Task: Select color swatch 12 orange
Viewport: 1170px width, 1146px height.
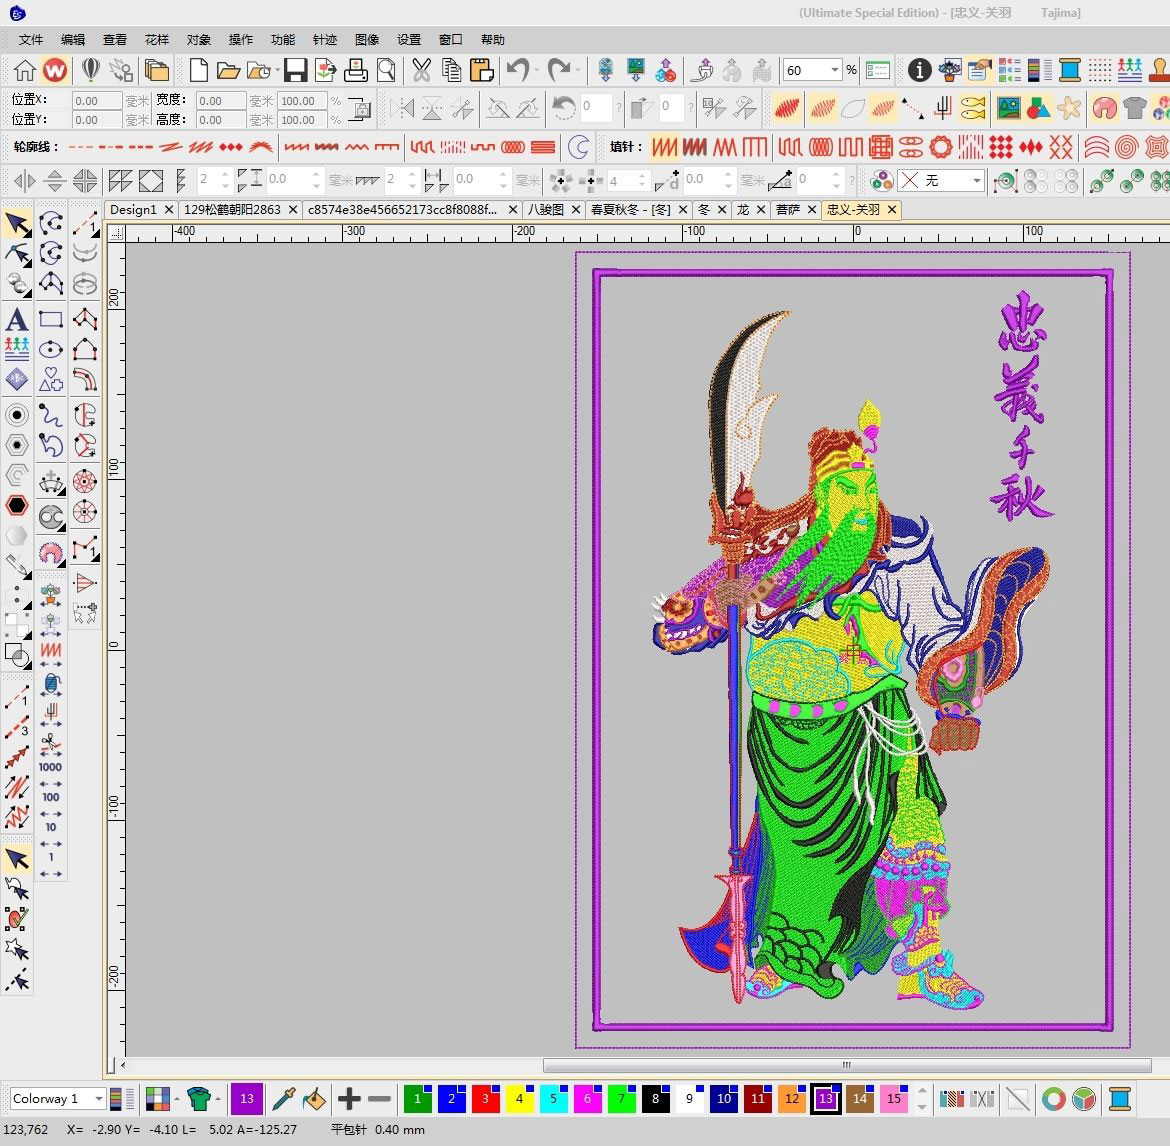Action: (x=792, y=1098)
